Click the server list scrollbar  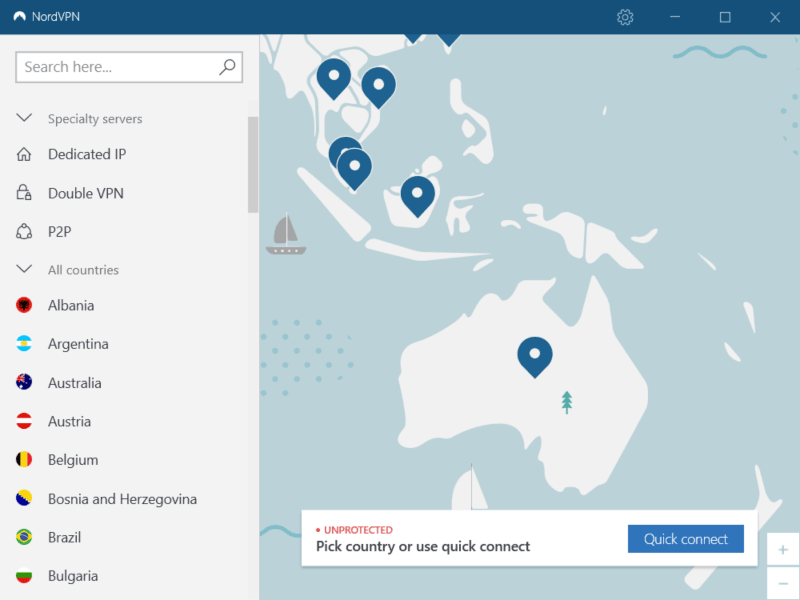[x=253, y=165]
